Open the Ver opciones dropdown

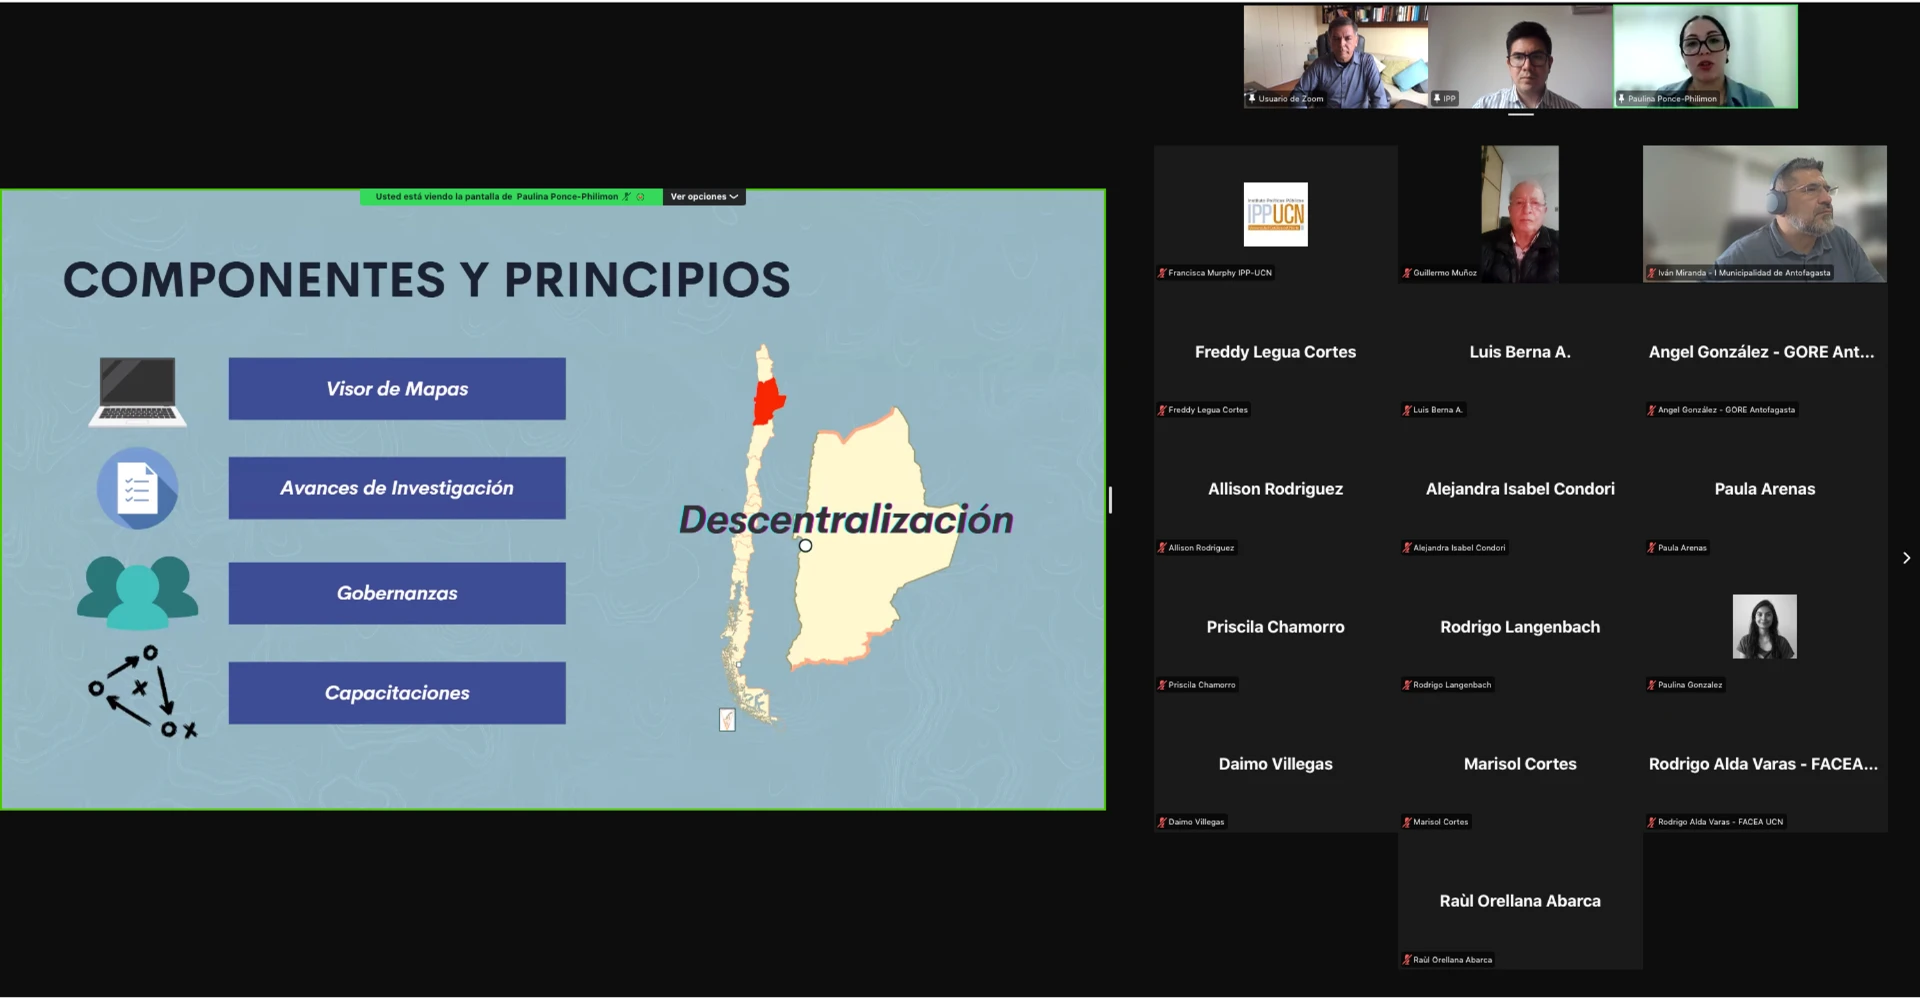[x=704, y=197]
